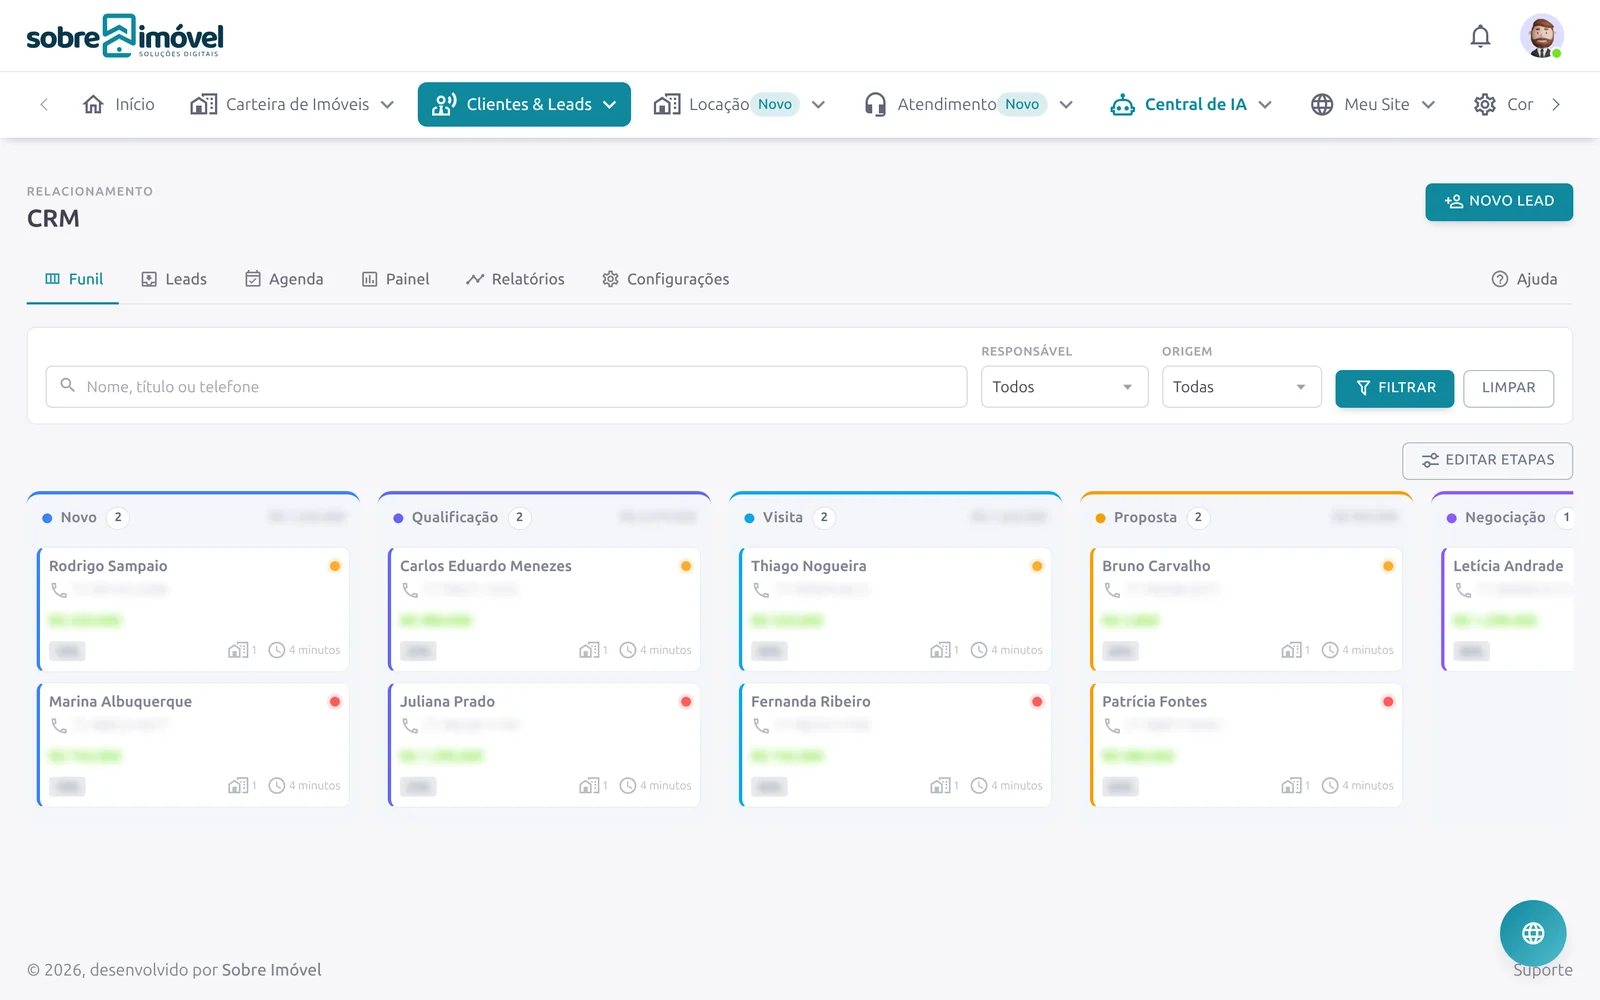Click the Sobre Imóvel logo
Image resolution: width=1600 pixels, height=1000 pixels.
pos(125,36)
